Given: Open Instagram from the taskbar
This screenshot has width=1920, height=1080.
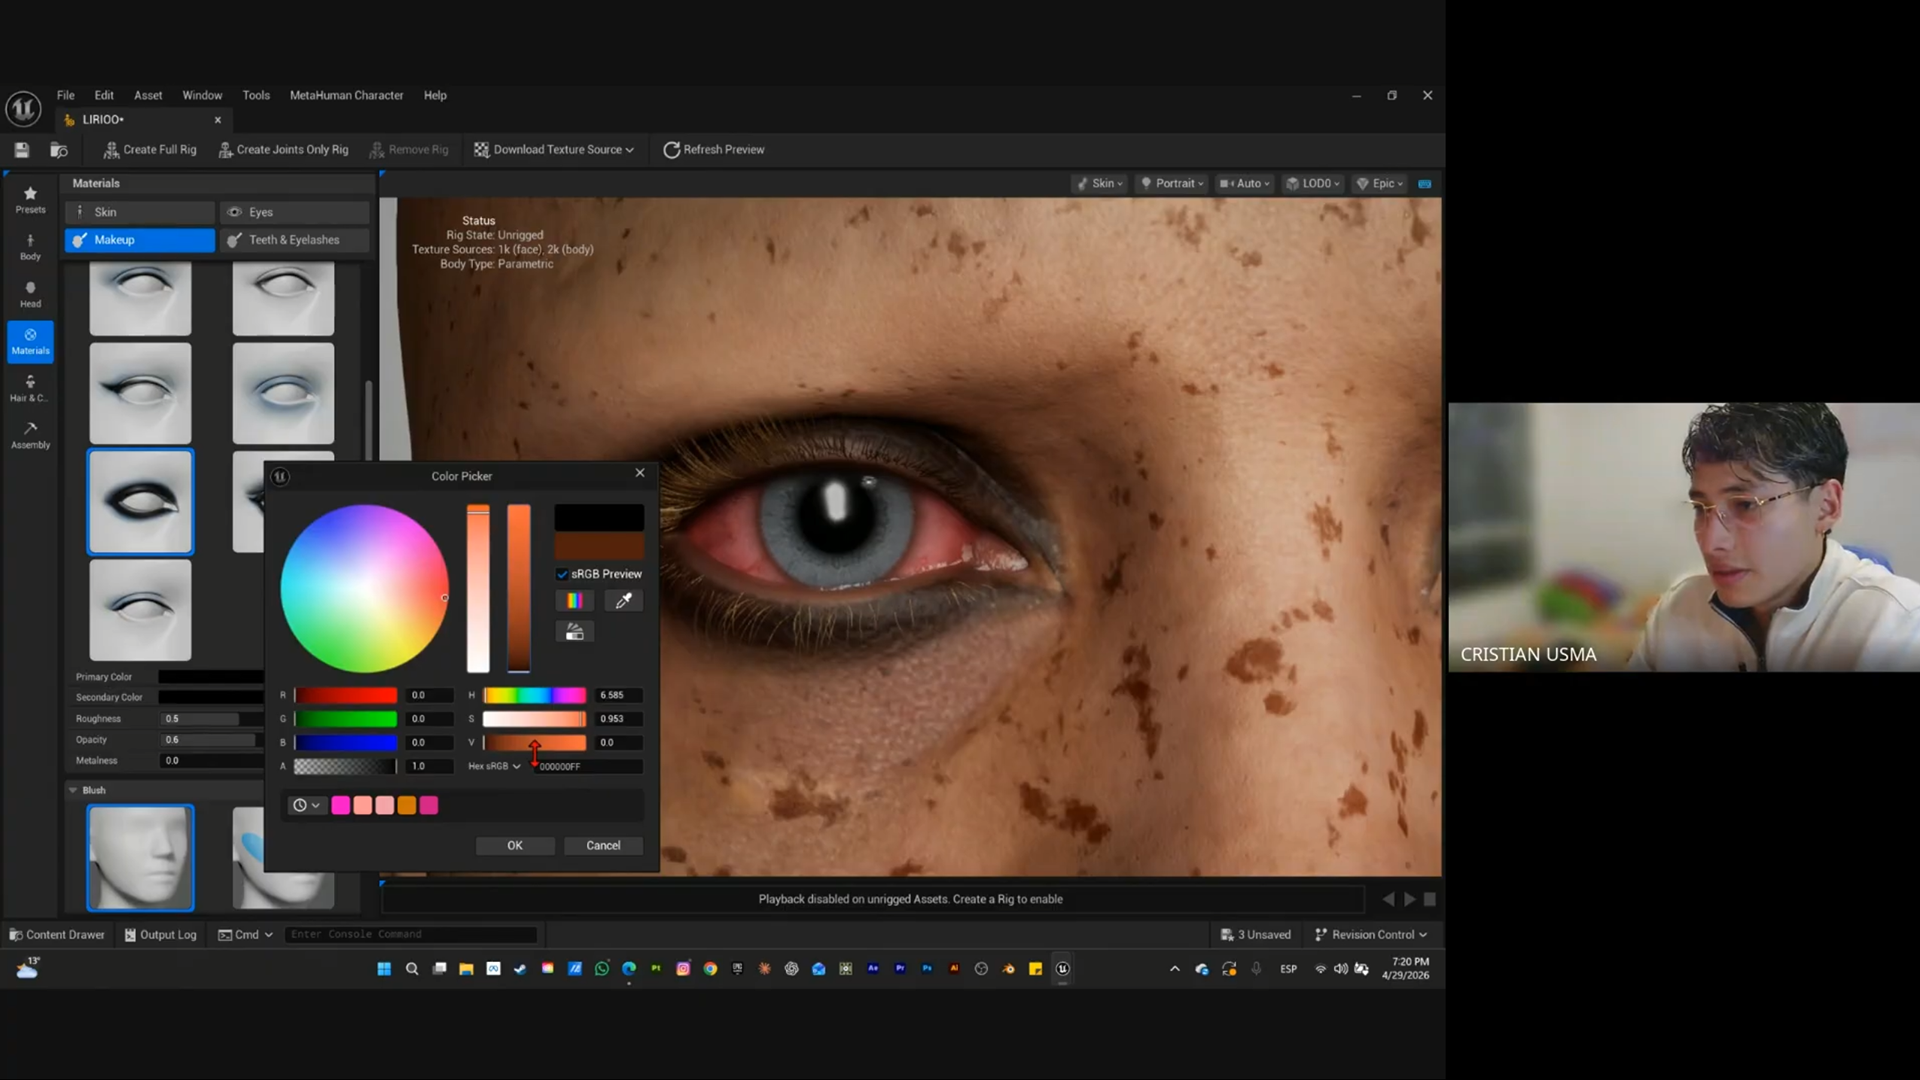Looking at the screenshot, I should point(683,968).
